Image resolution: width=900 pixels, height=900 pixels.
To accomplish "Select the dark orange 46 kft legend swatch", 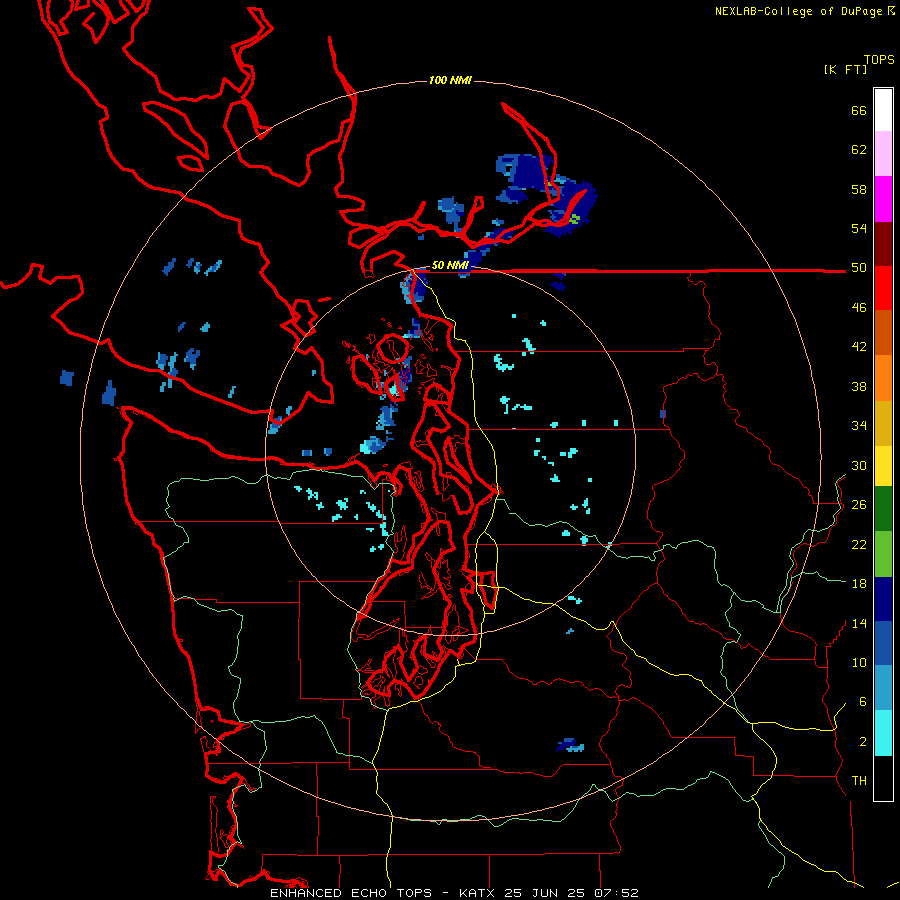I will click(x=883, y=332).
